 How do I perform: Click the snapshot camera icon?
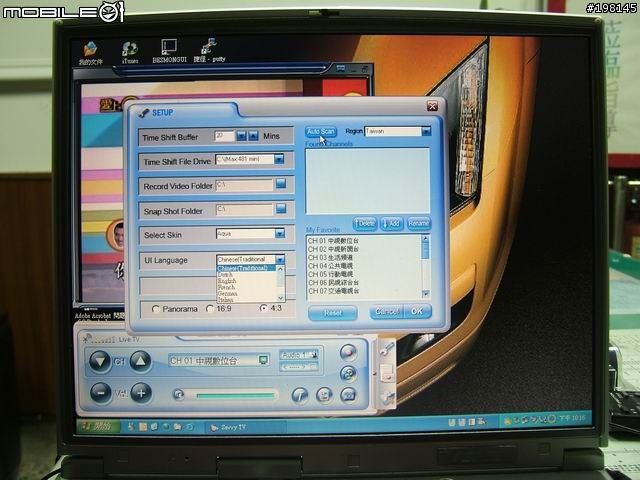point(349,395)
